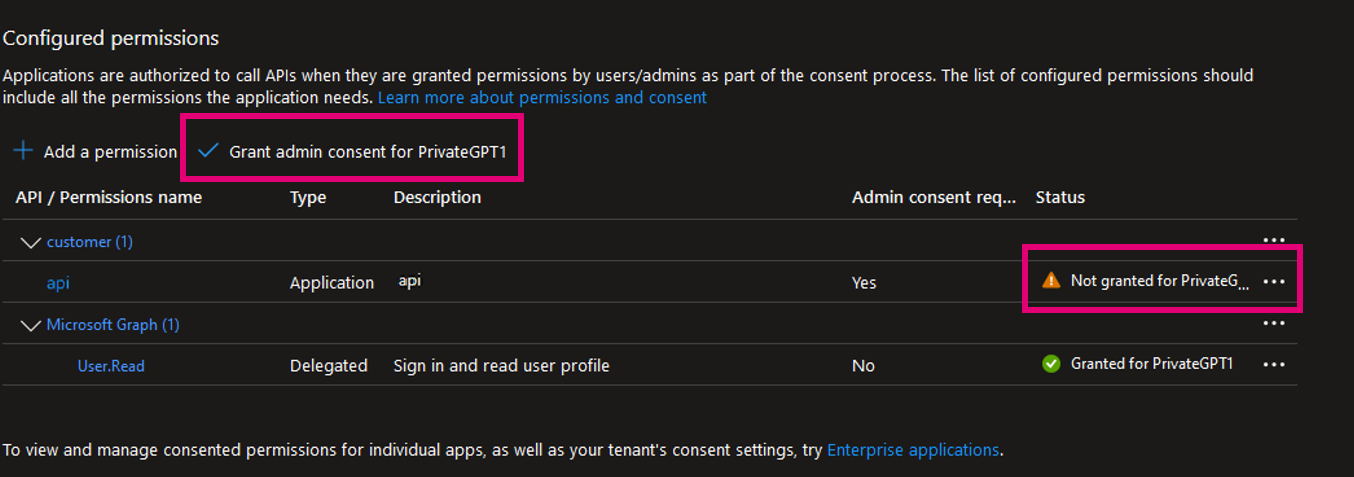The height and width of the screenshot is (477, 1354).
Task: Select the User.Read permission link
Action: tap(111, 366)
